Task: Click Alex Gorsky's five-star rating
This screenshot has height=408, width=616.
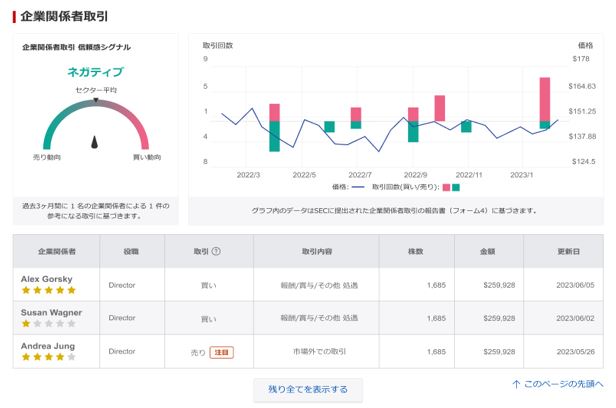Action: (x=48, y=290)
